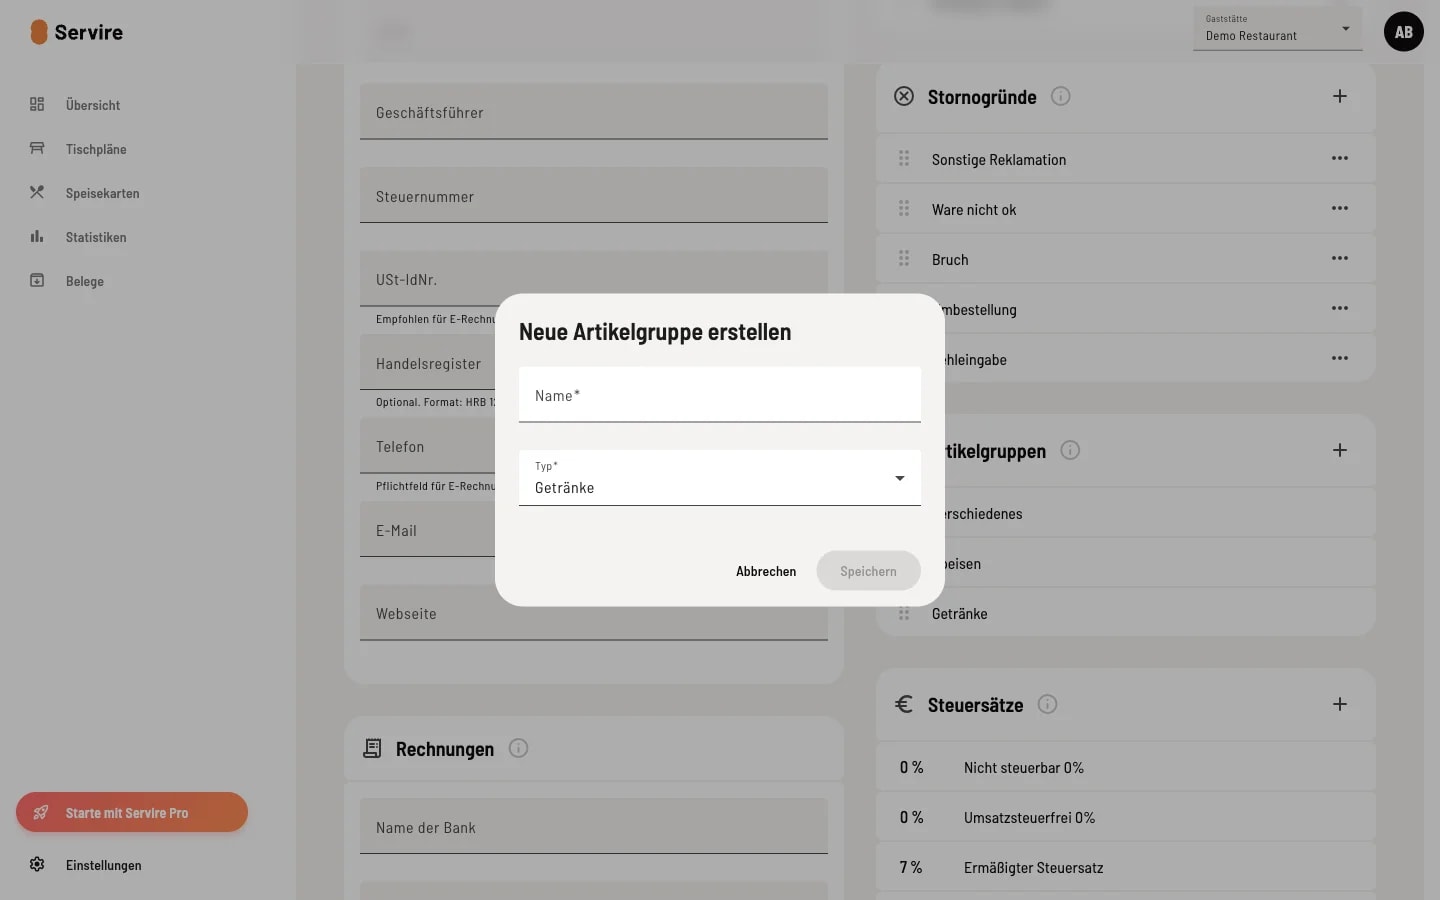This screenshot has height=900, width=1440.
Task: Grab drag handle of Ware nicht ok
Action: coord(904,208)
